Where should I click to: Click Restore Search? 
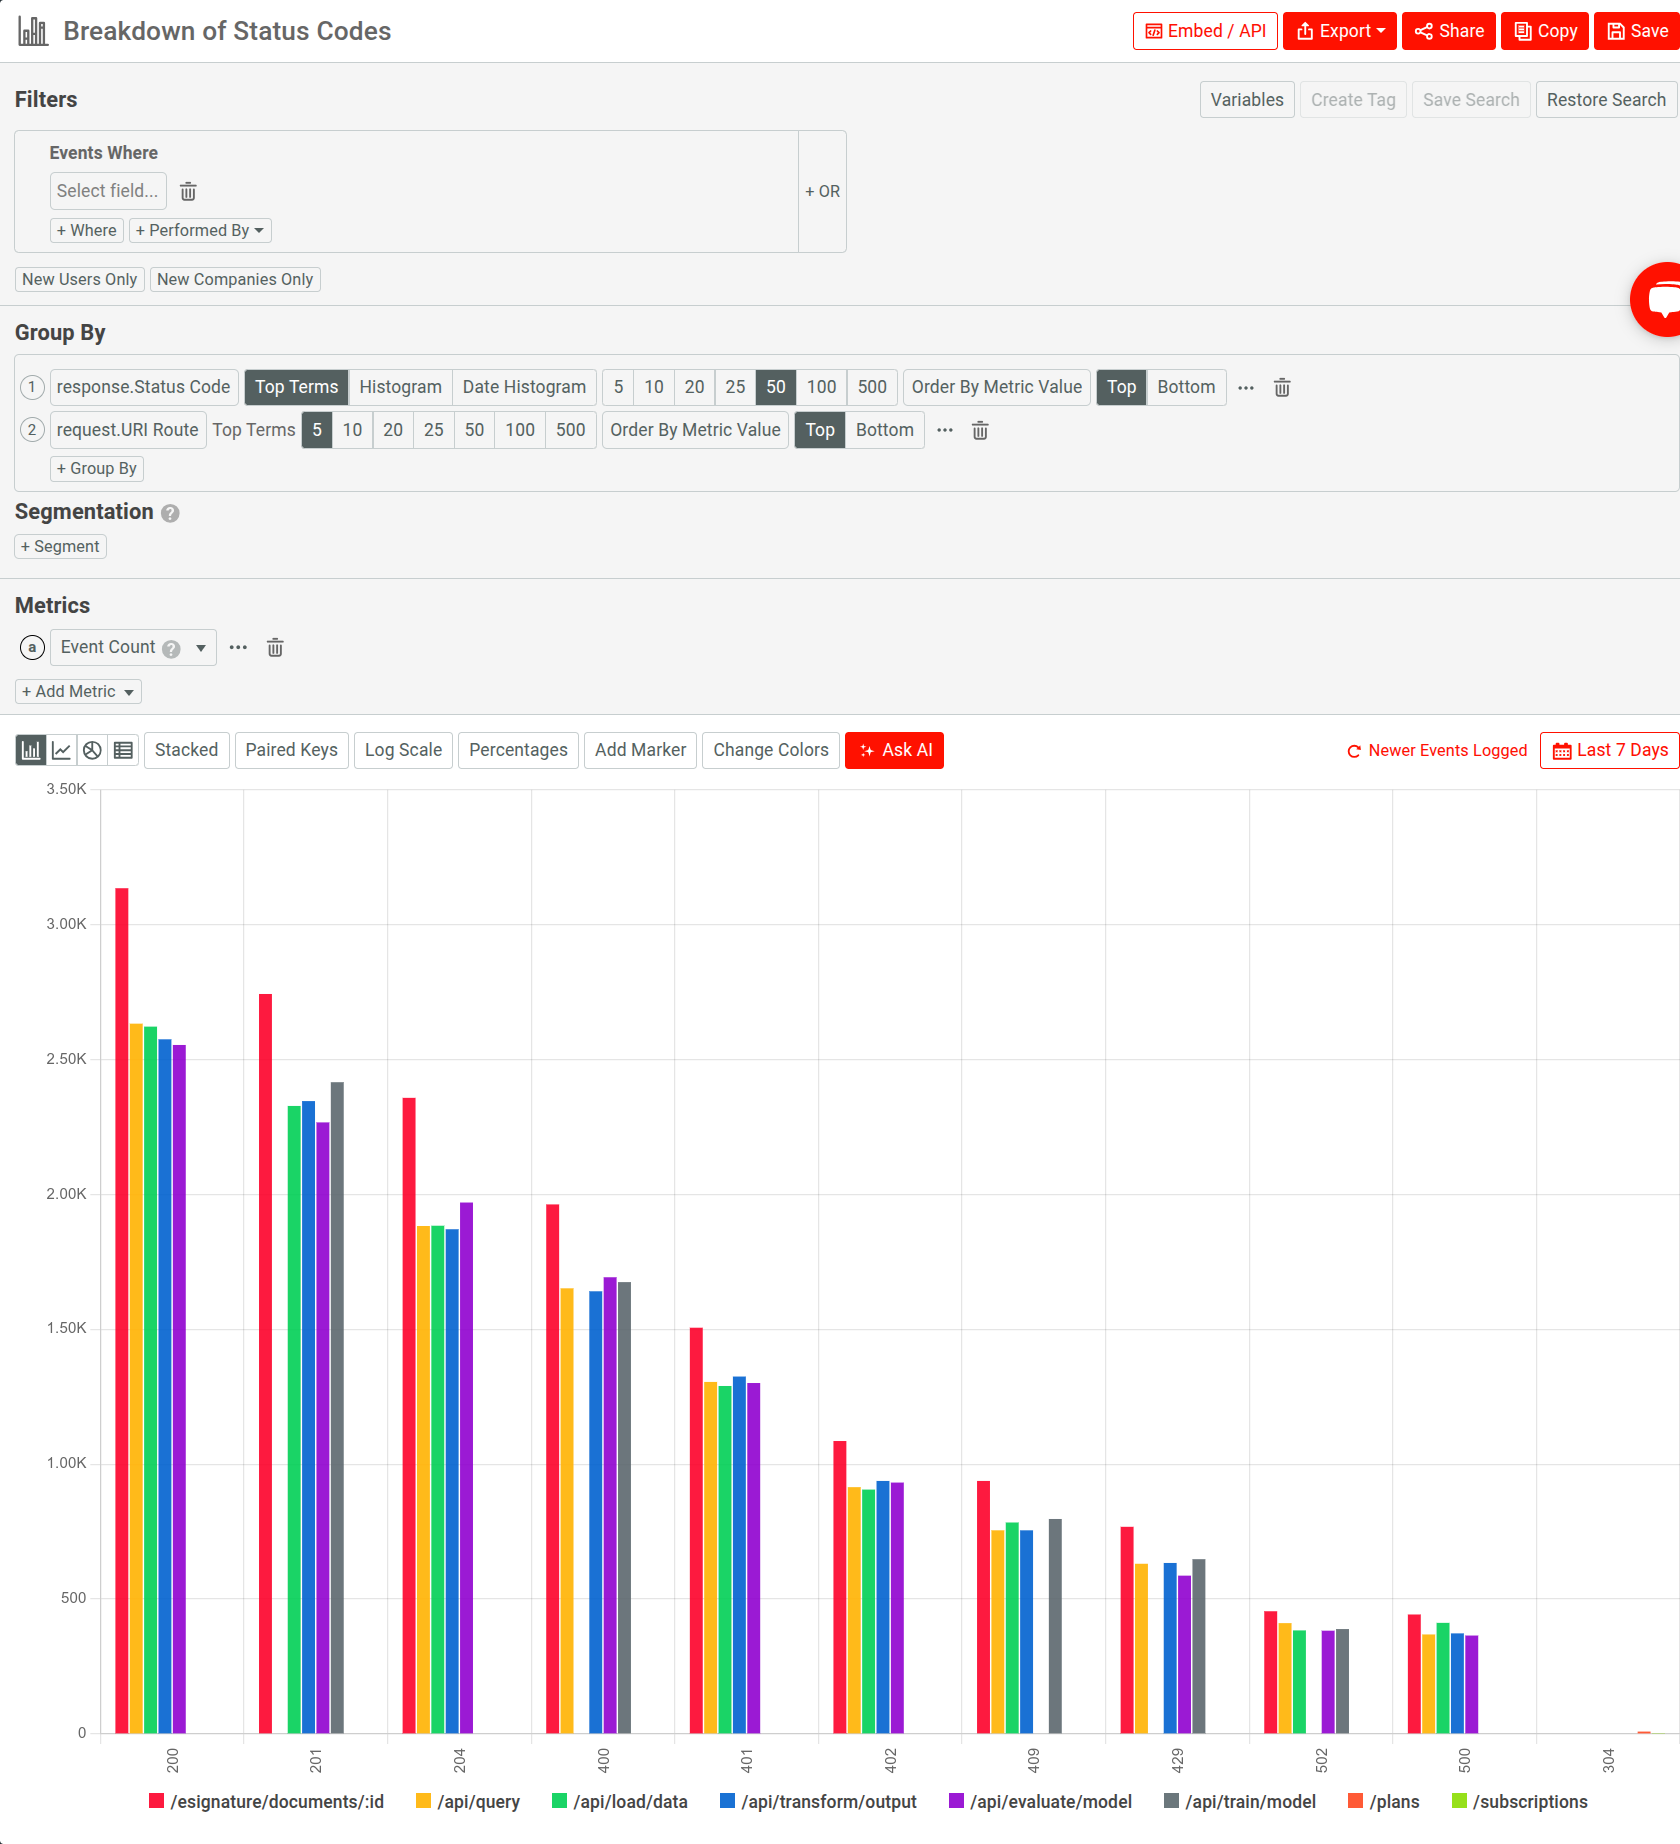point(1605,99)
